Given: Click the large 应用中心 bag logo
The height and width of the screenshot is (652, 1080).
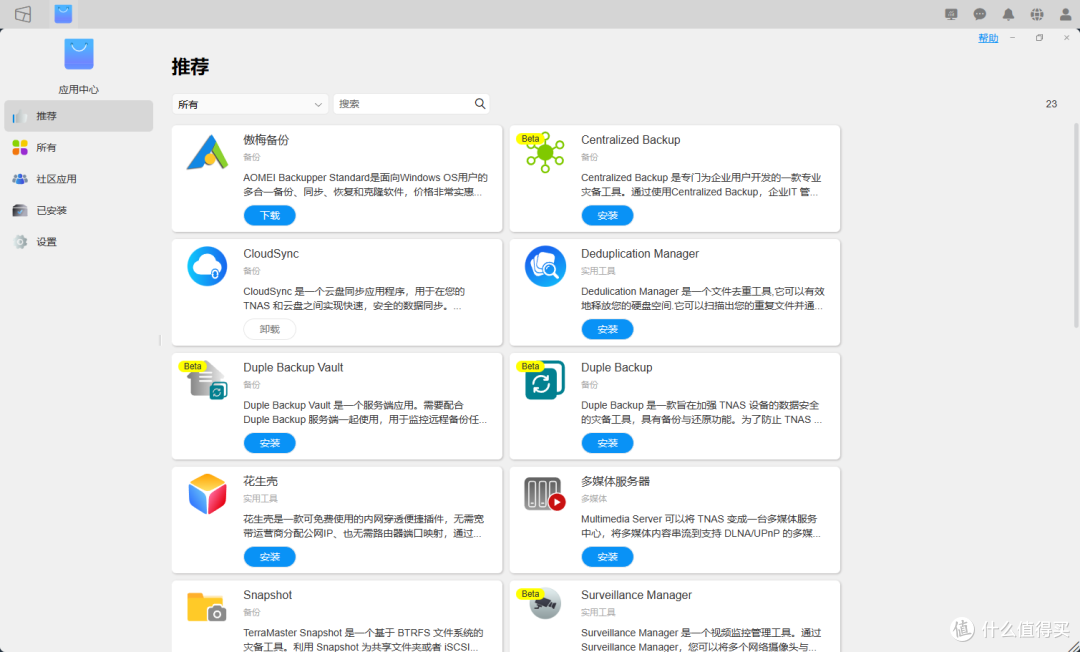Looking at the screenshot, I should coord(79,54).
